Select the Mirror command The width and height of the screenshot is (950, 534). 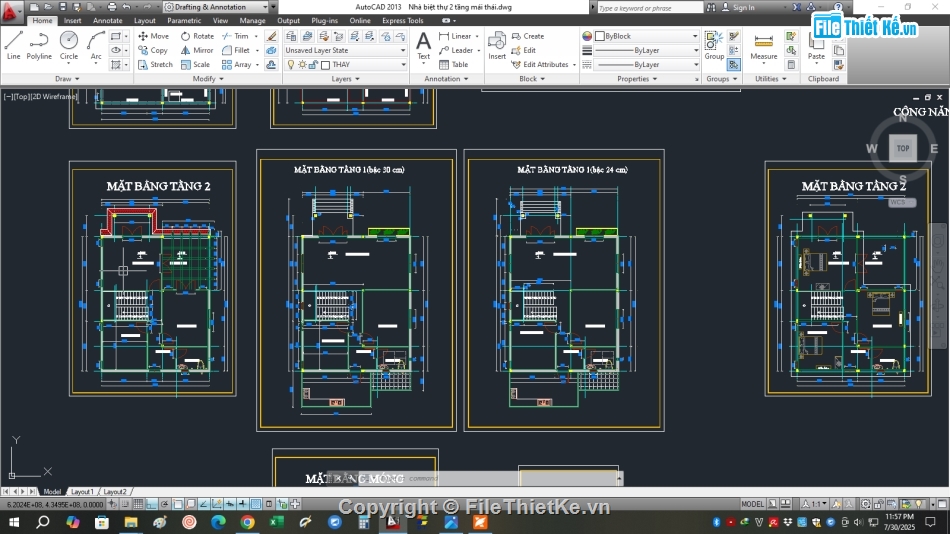tap(197, 50)
